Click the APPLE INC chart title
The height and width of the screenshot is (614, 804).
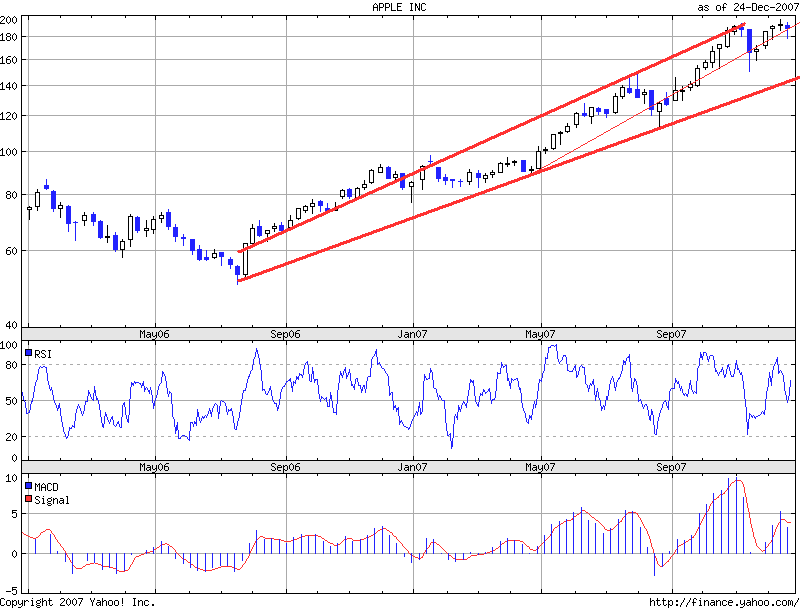399,7
